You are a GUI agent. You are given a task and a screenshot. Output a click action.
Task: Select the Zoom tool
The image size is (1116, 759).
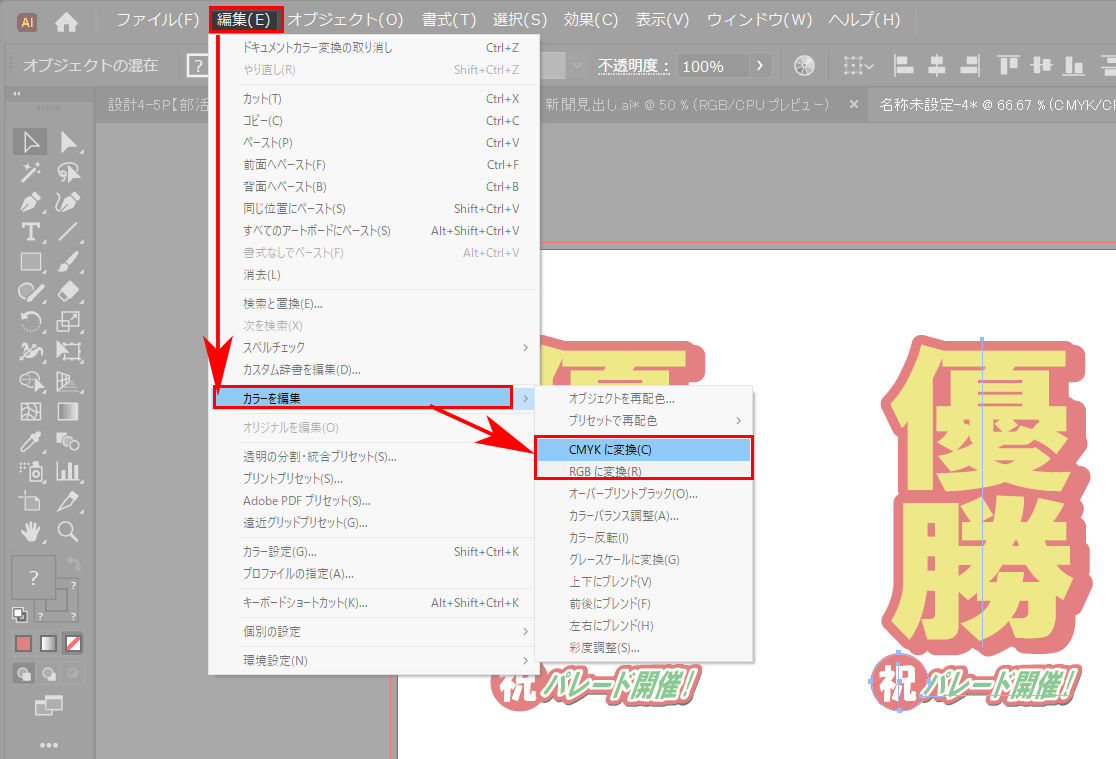tap(68, 530)
